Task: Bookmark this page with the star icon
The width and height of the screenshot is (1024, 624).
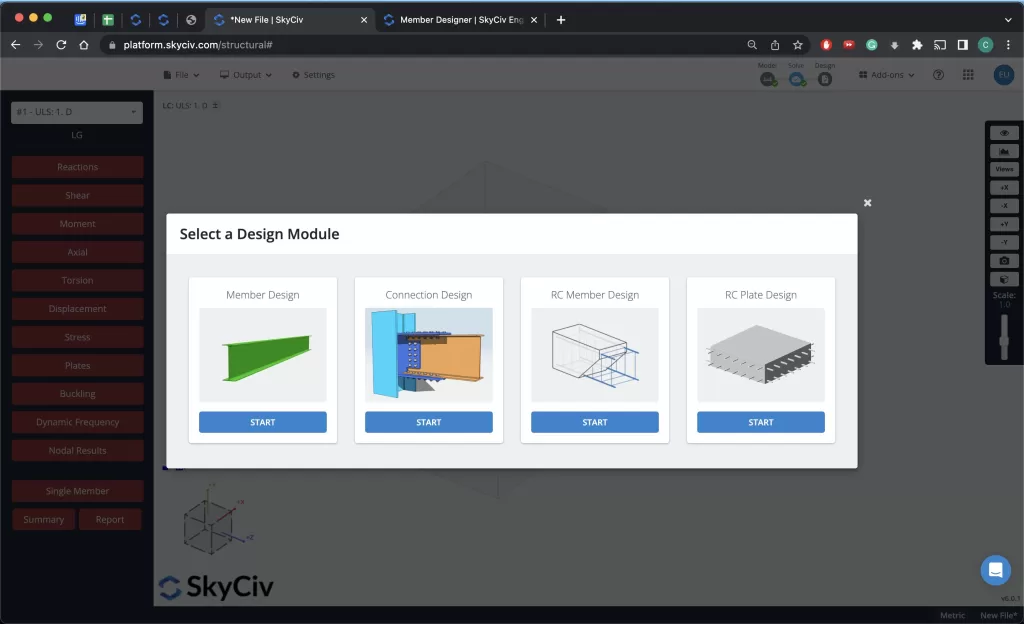Action: [x=797, y=45]
